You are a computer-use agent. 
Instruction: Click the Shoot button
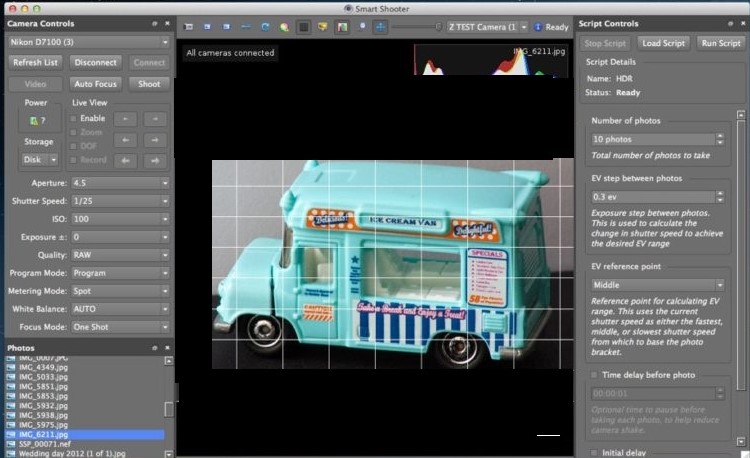(x=149, y=84)
